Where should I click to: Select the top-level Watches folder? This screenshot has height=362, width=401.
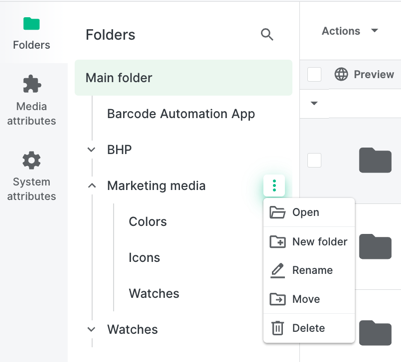pos(132,329)
